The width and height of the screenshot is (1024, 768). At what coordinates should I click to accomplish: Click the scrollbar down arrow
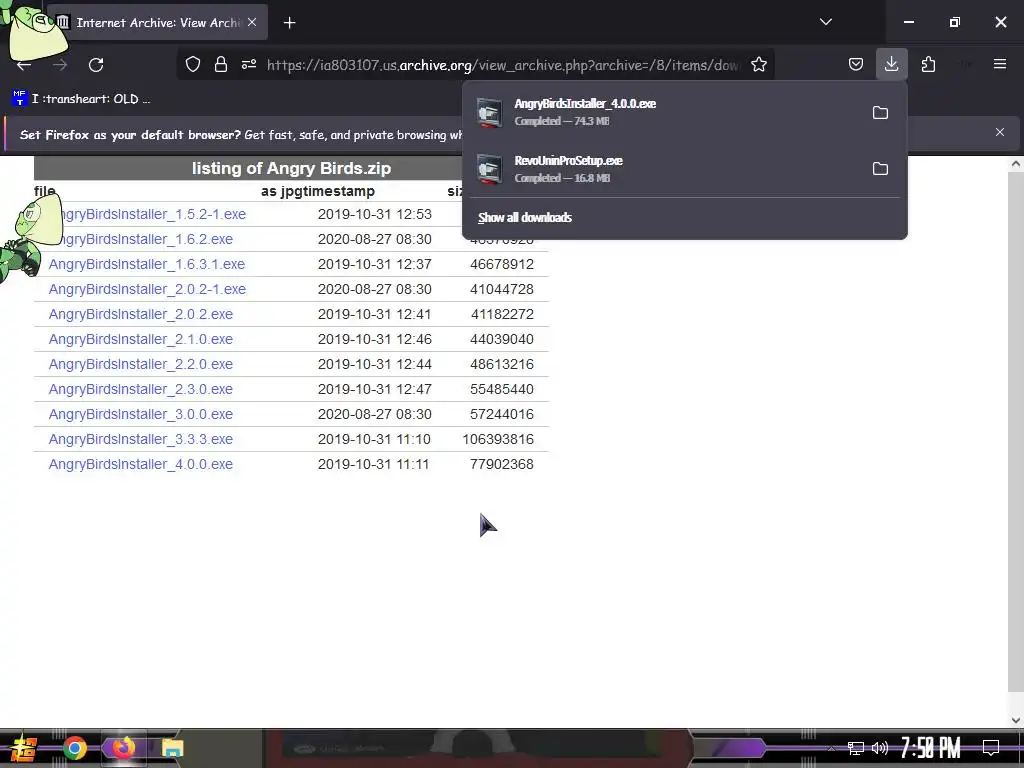pos(1015,720)
